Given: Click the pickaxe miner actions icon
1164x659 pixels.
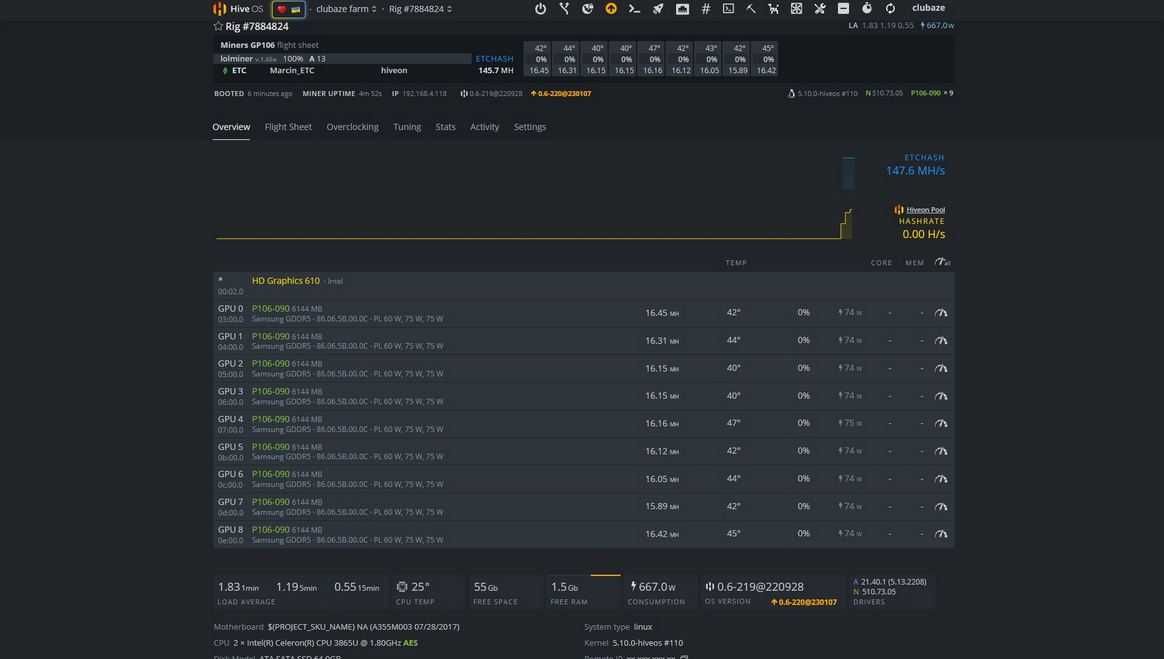Looking at the screenshot, I should pos(751,9).
